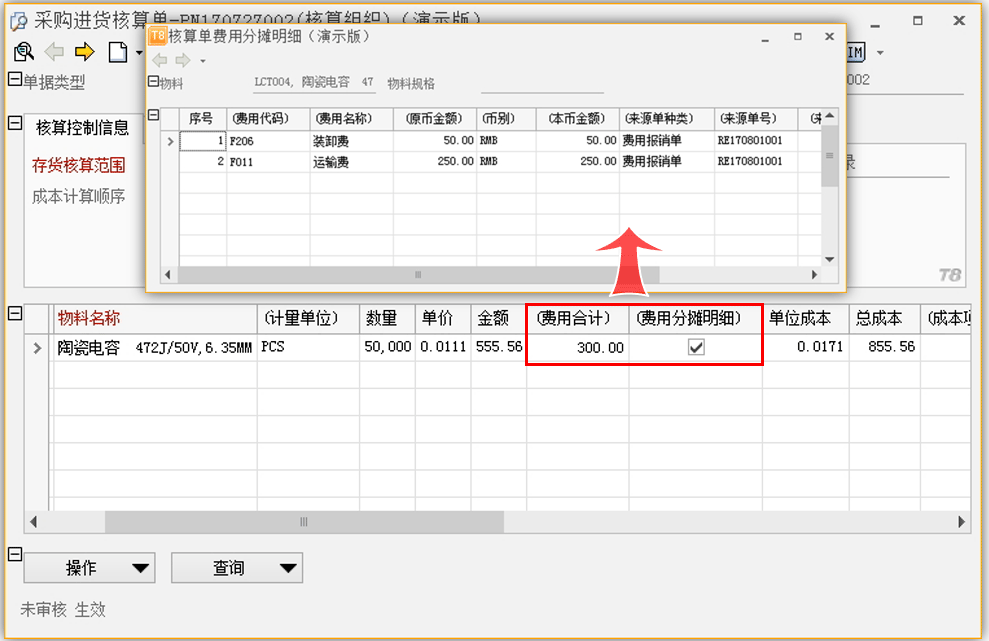The height and width of the screenshot is (641, 989).
Task: Select the 核算控制信息 tab
Action: [x=82, y=128]
